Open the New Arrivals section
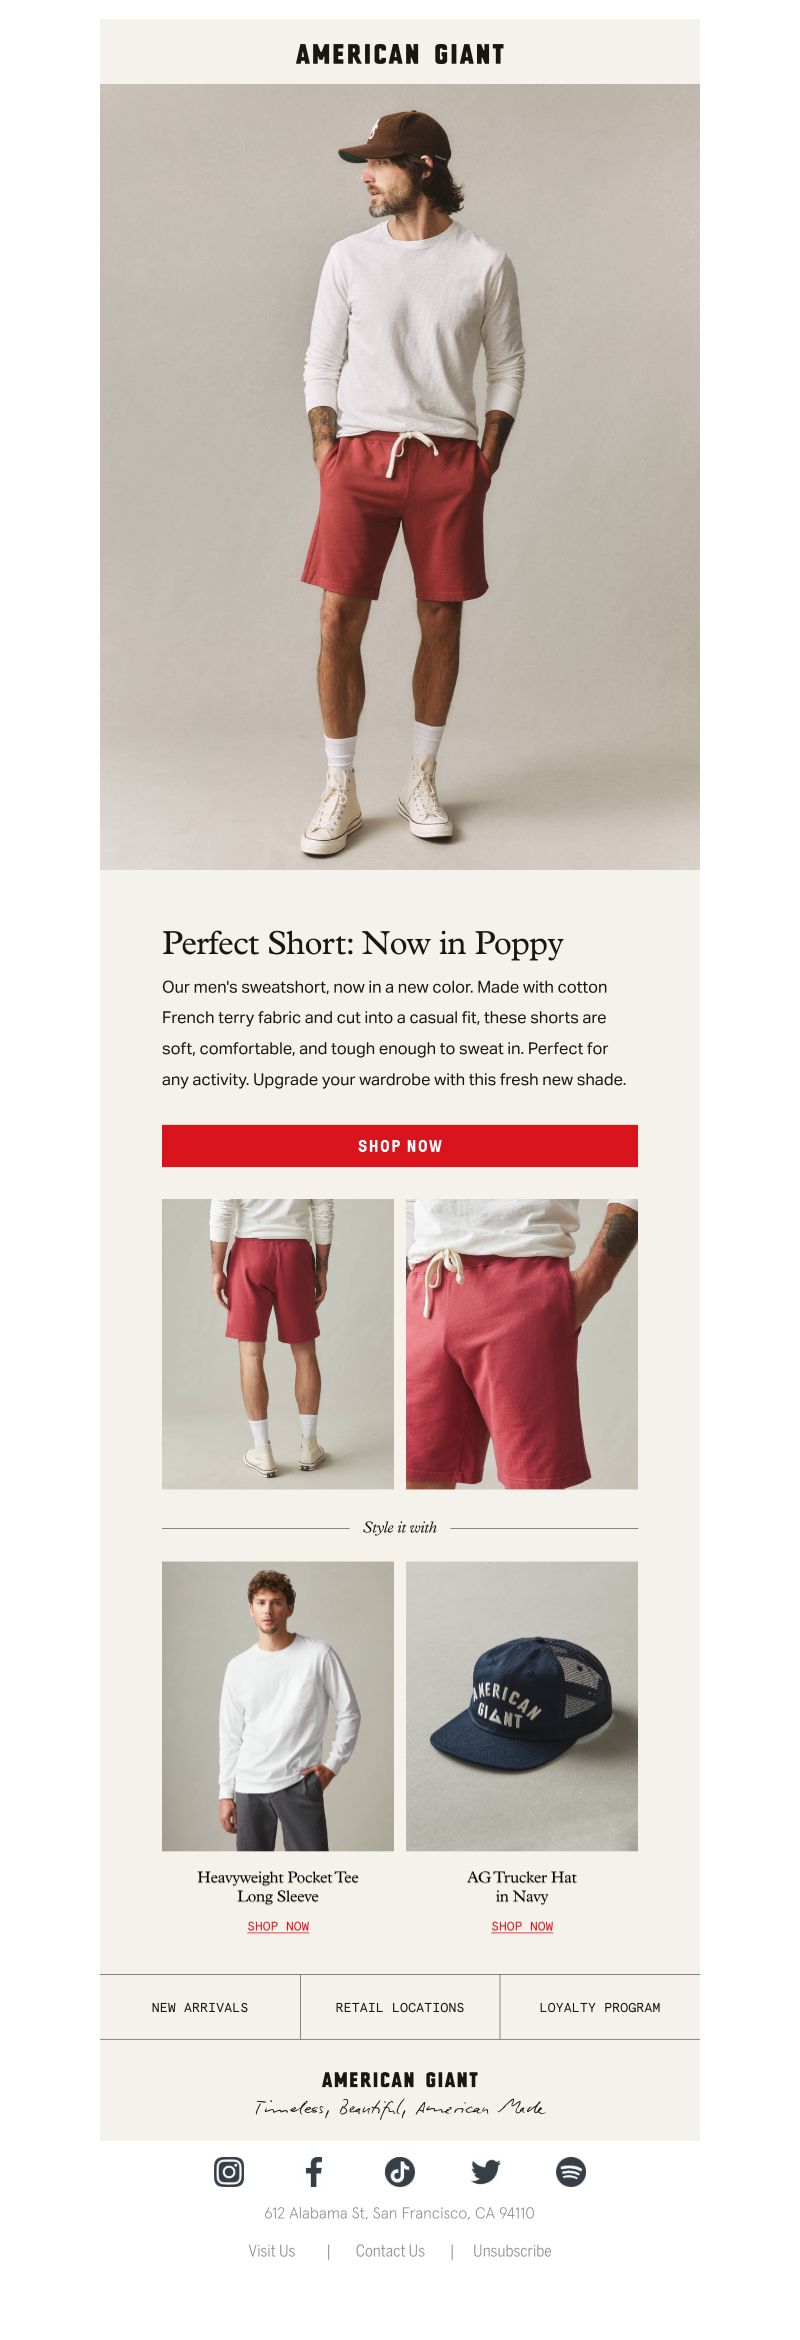 click(200, 2007)
